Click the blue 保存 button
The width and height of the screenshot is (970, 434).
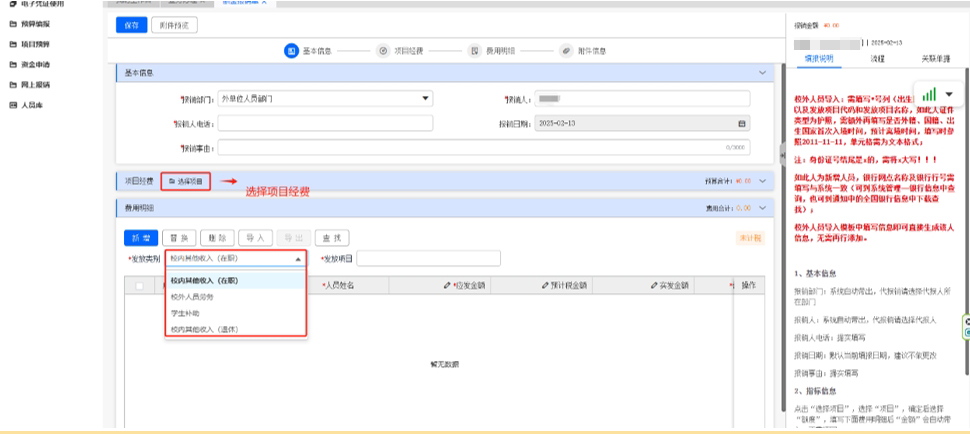coord(131,24)
